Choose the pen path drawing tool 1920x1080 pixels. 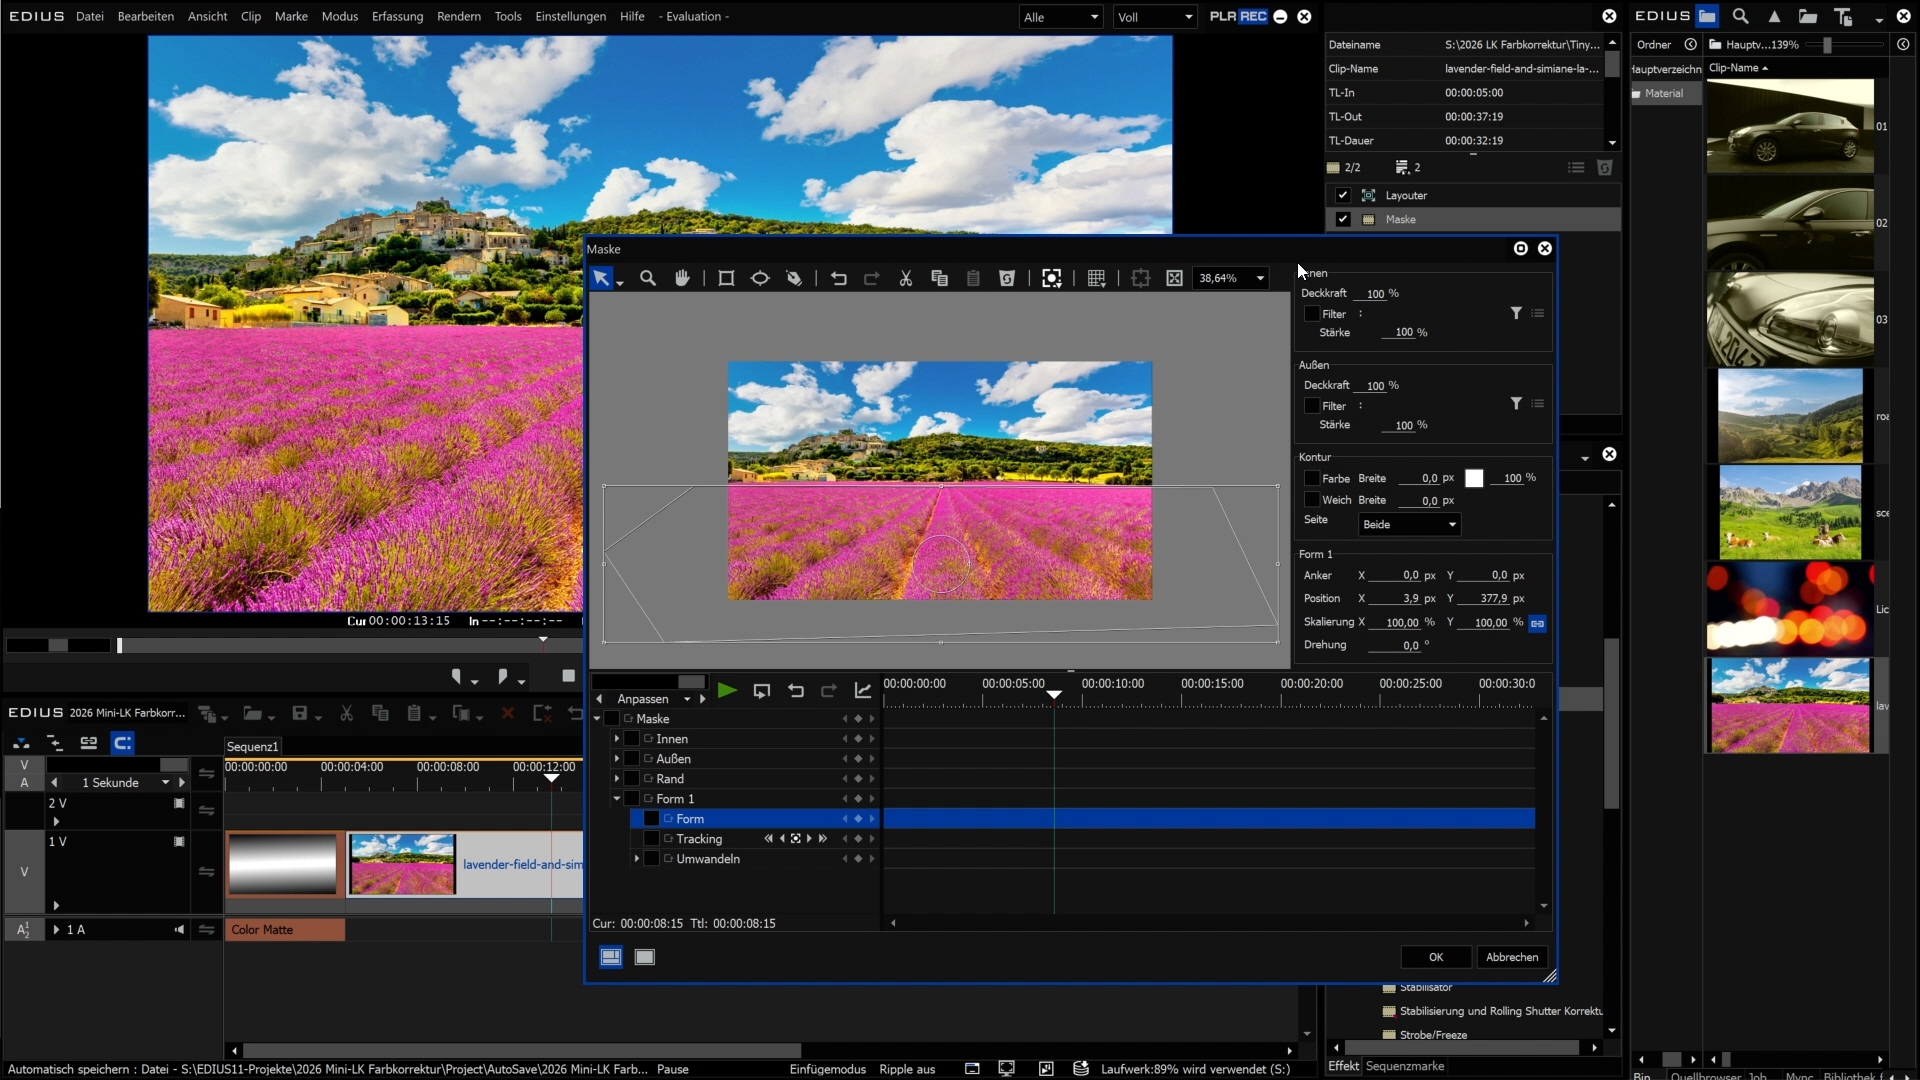(794, 279)
